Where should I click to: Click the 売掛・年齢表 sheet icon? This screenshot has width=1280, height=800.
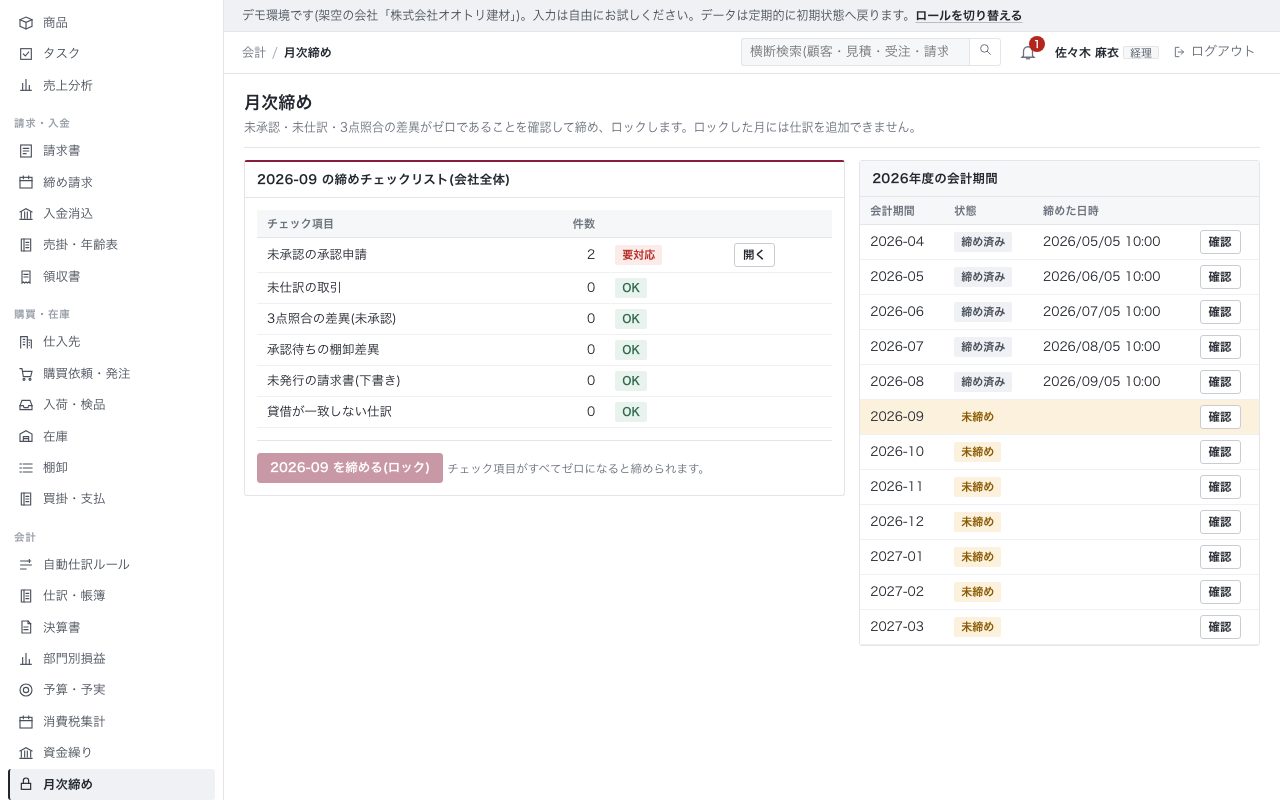pos(26,245)
